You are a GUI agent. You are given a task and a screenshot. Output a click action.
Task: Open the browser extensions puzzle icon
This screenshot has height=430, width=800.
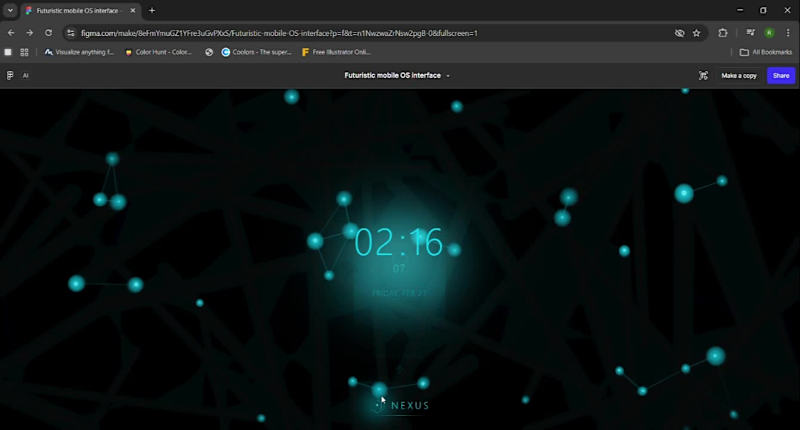pos(722,33)
